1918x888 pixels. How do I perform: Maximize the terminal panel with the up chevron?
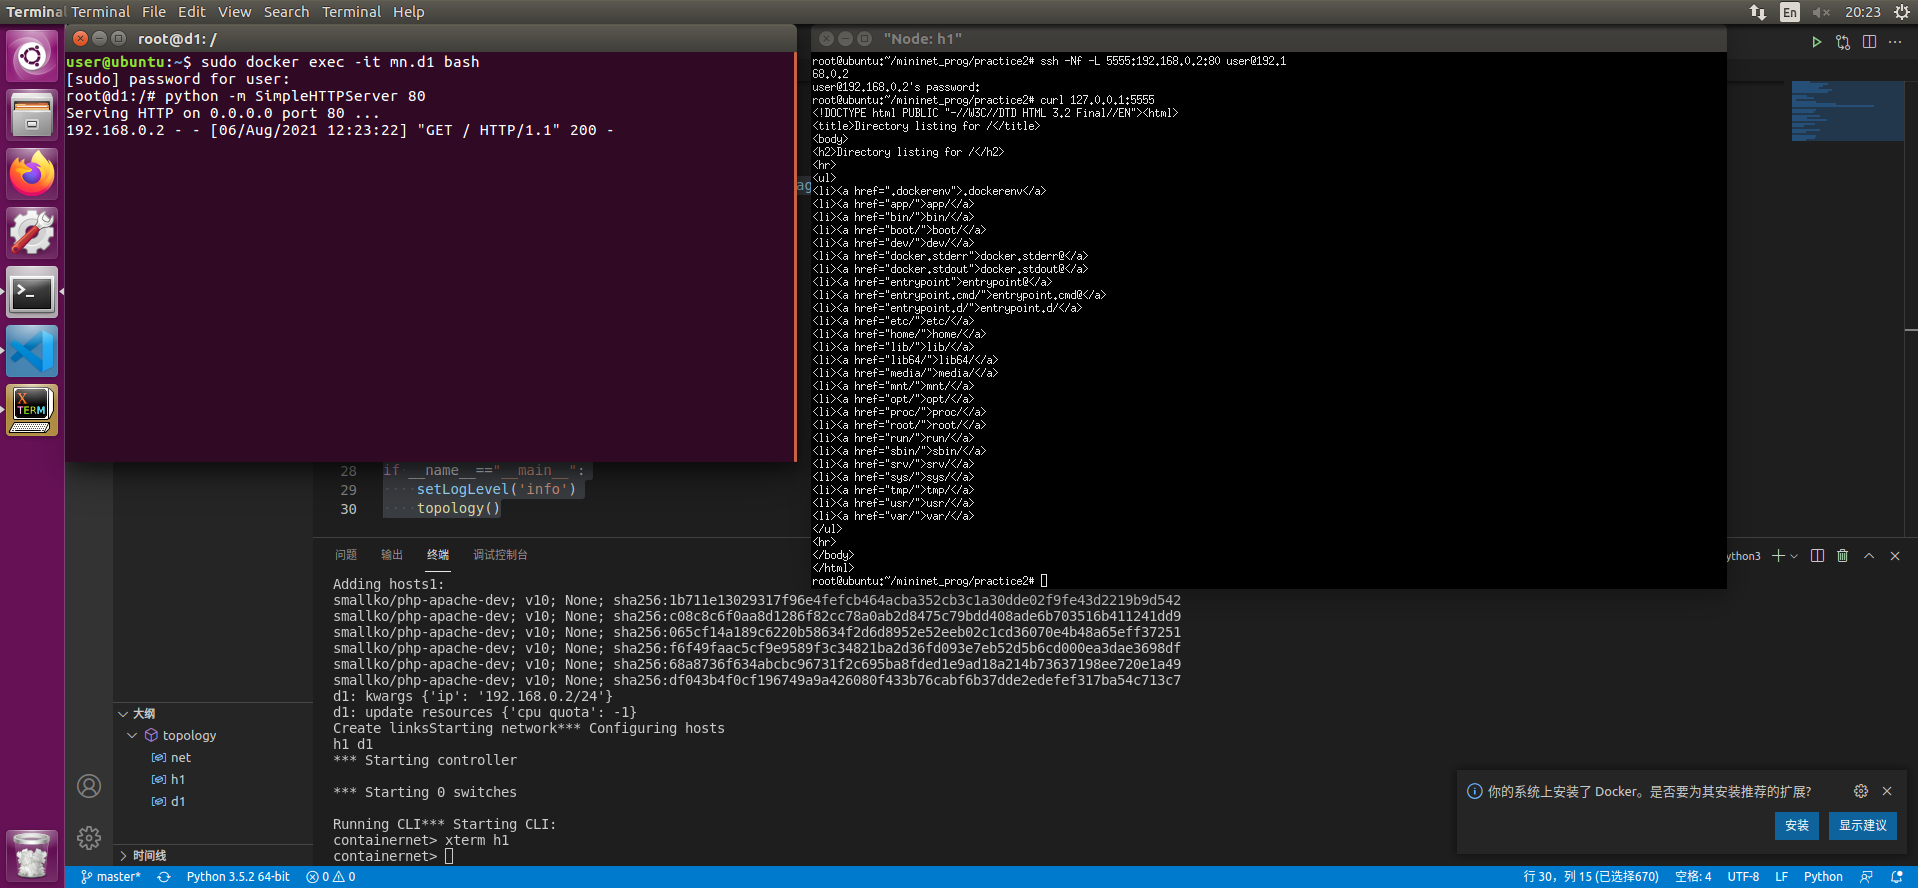tap(1868, 556)
